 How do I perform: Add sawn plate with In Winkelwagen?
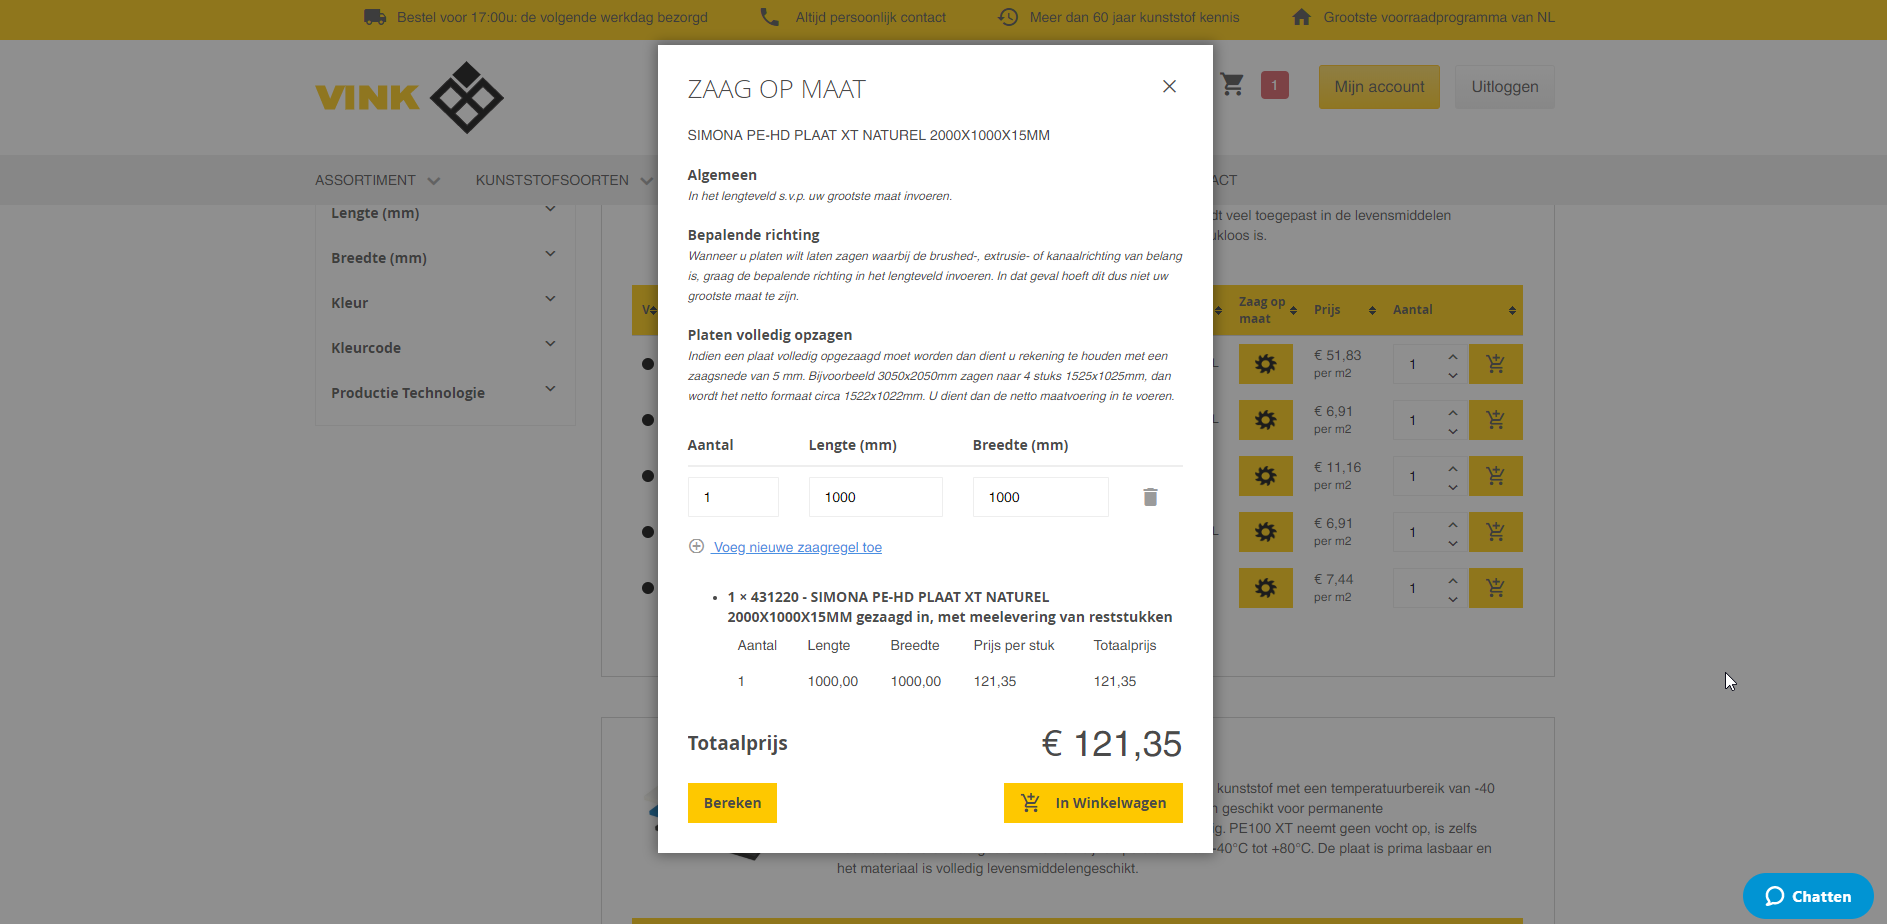[1093, 803]
